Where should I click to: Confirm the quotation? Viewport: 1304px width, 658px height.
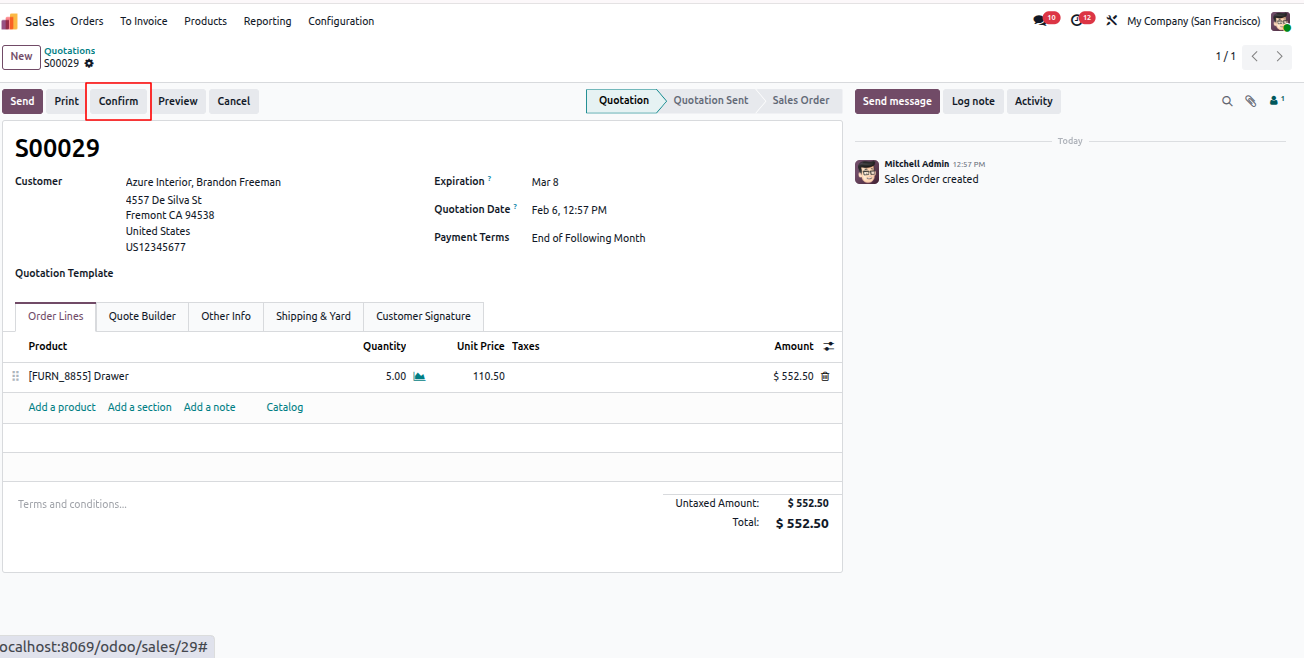point(118,101)
